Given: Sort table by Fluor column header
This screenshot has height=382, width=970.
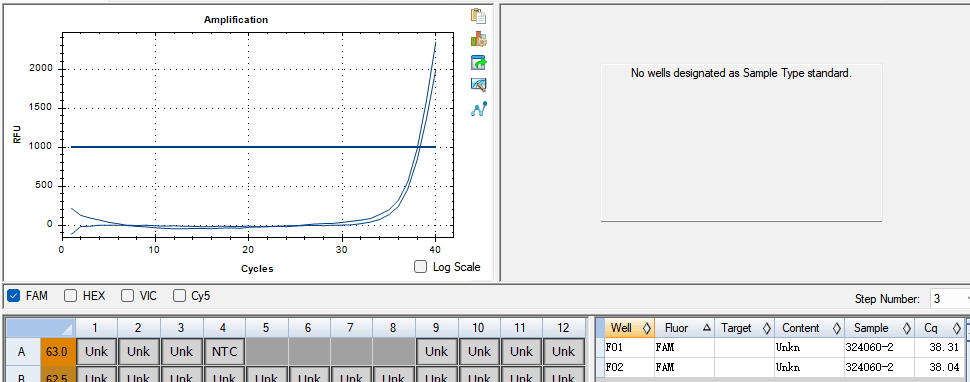Looking at the screenshot, I should (684, 328).
